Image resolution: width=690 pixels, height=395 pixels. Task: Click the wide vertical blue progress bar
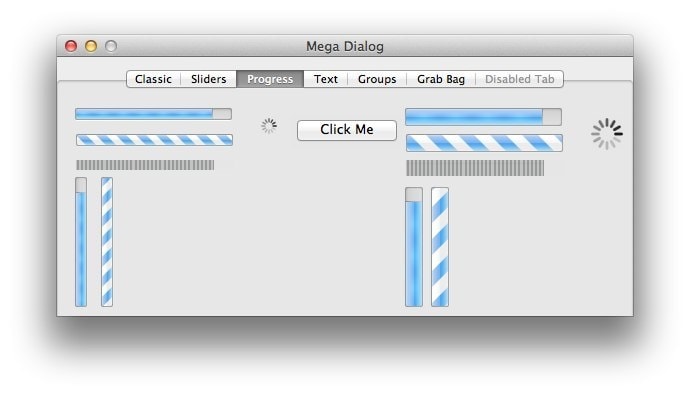(x=414, y=247)
